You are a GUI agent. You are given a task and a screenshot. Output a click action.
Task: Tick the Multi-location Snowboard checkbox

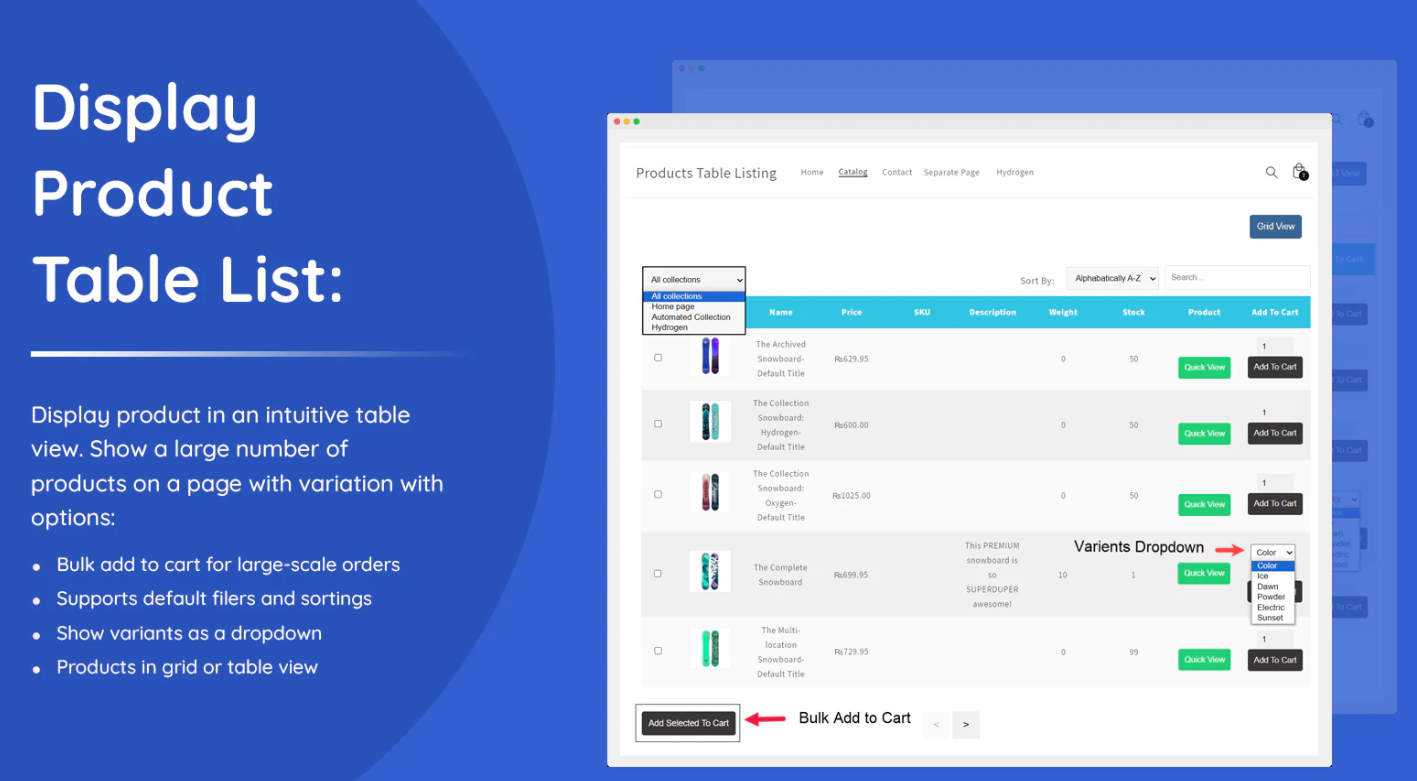point(657,649)
